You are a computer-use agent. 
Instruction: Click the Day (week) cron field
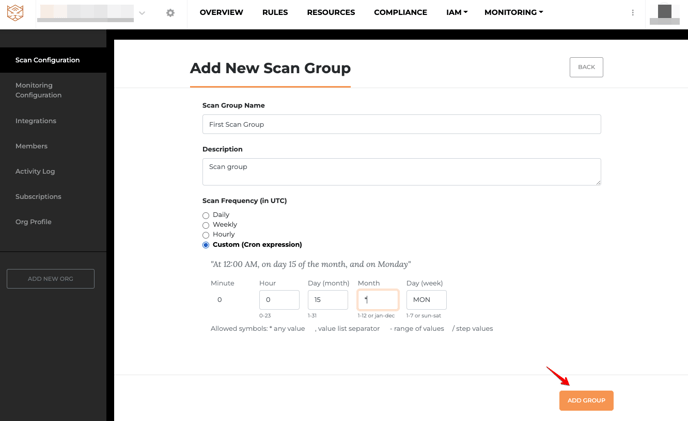pyautogui.click(x=426, y=300)
